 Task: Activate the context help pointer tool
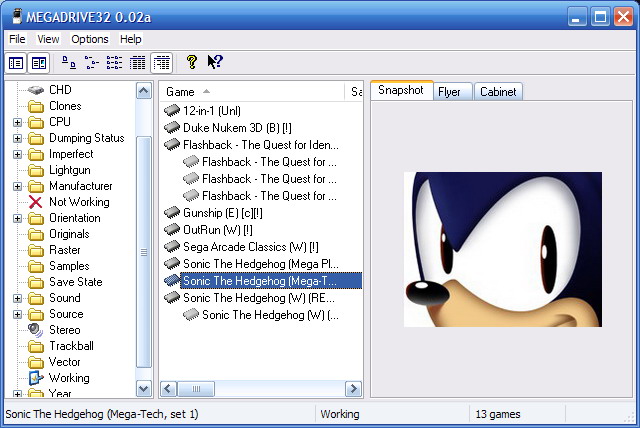coord(215,62)
